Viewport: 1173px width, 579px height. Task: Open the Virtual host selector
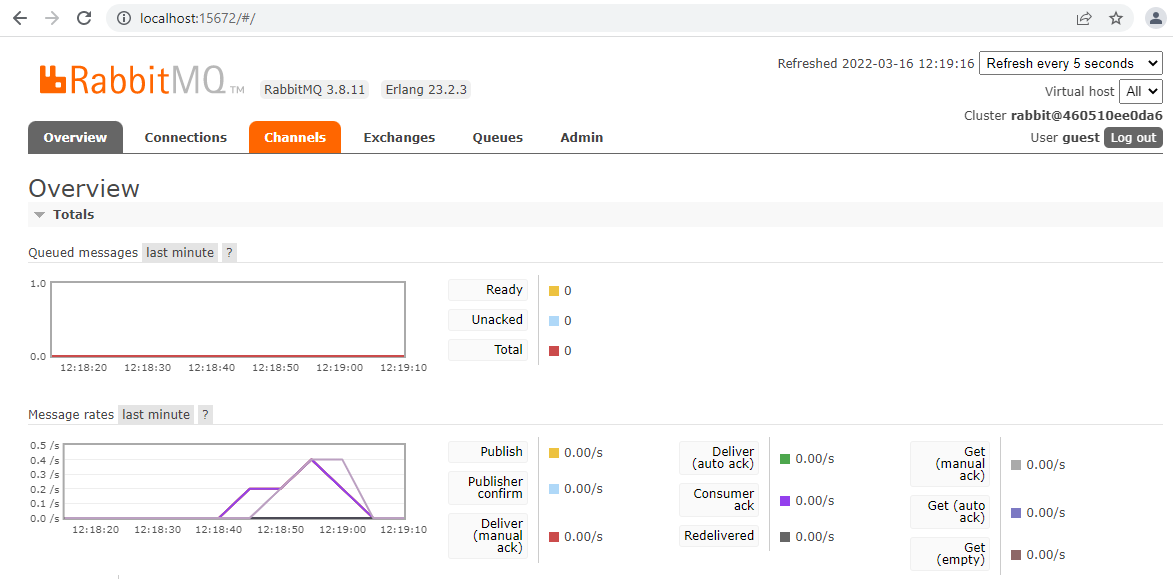(x=1141, y=91)
